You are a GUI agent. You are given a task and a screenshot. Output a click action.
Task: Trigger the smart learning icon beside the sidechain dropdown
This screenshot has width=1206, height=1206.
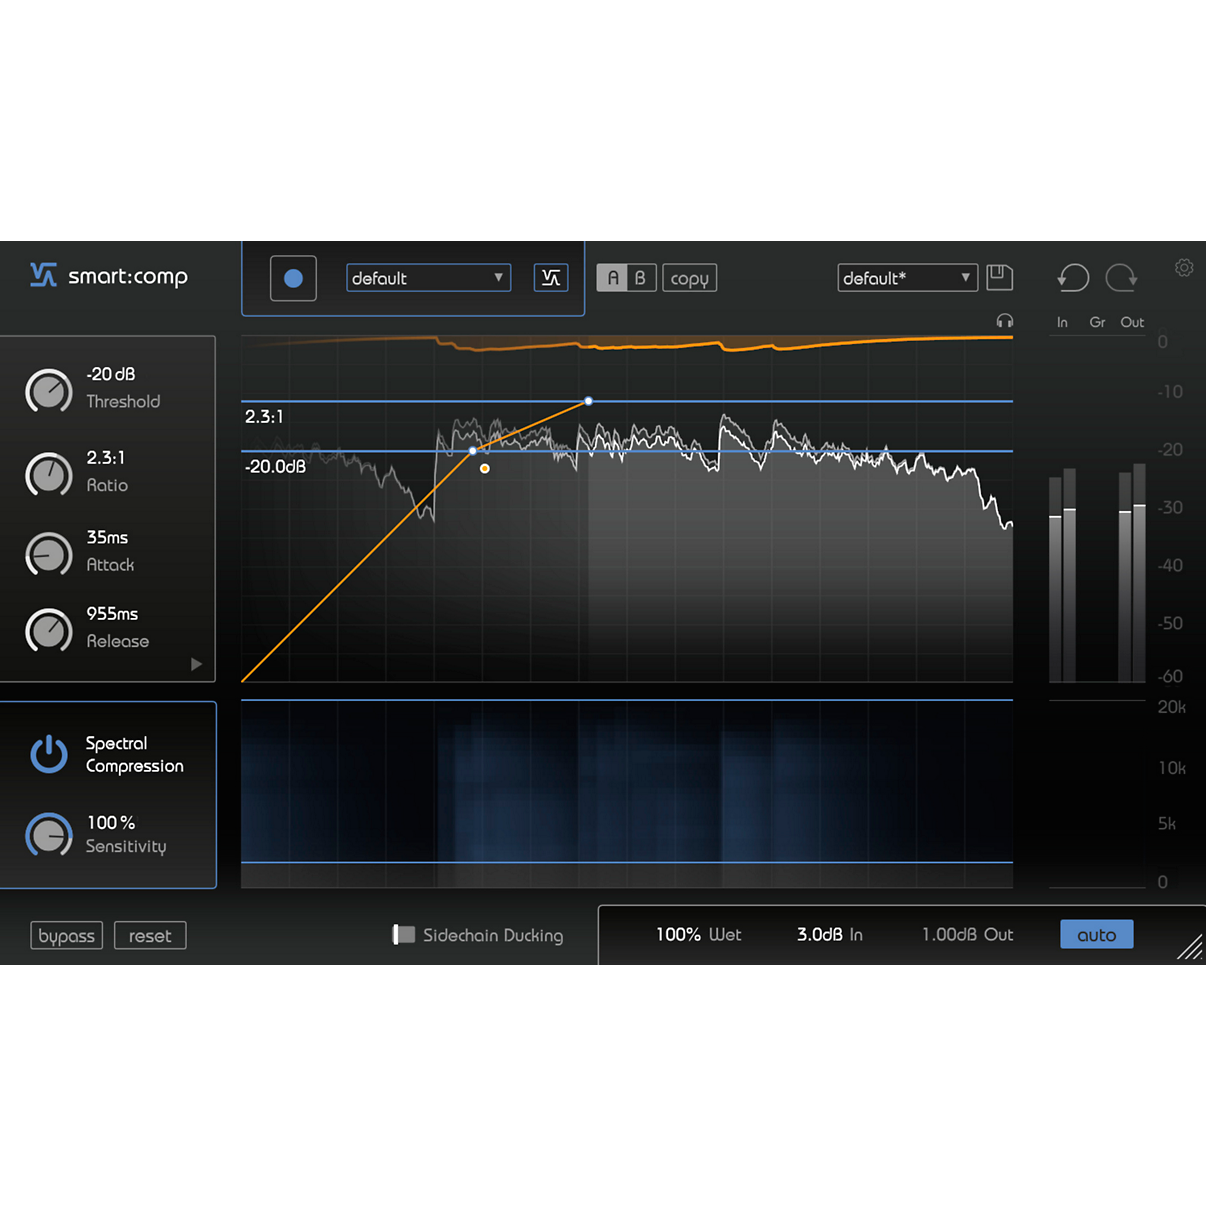coord(551,278)
